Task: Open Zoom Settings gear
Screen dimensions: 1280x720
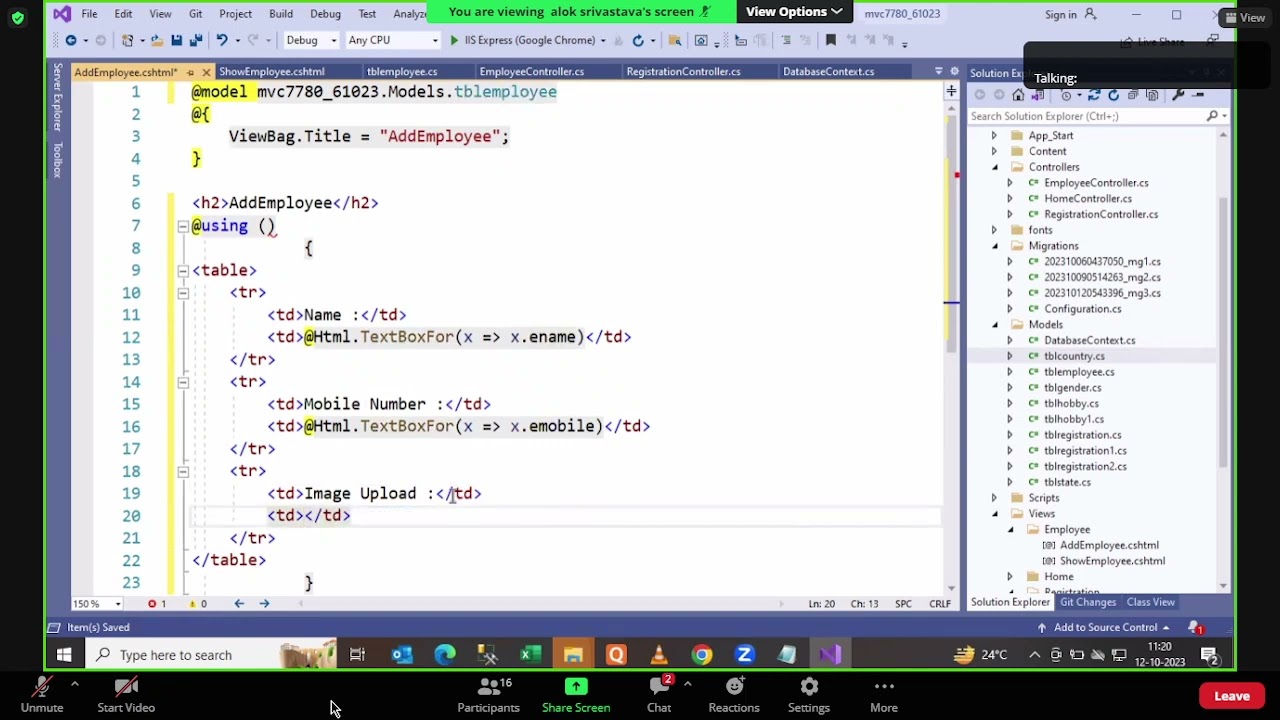Action: (x=809, y=695)
